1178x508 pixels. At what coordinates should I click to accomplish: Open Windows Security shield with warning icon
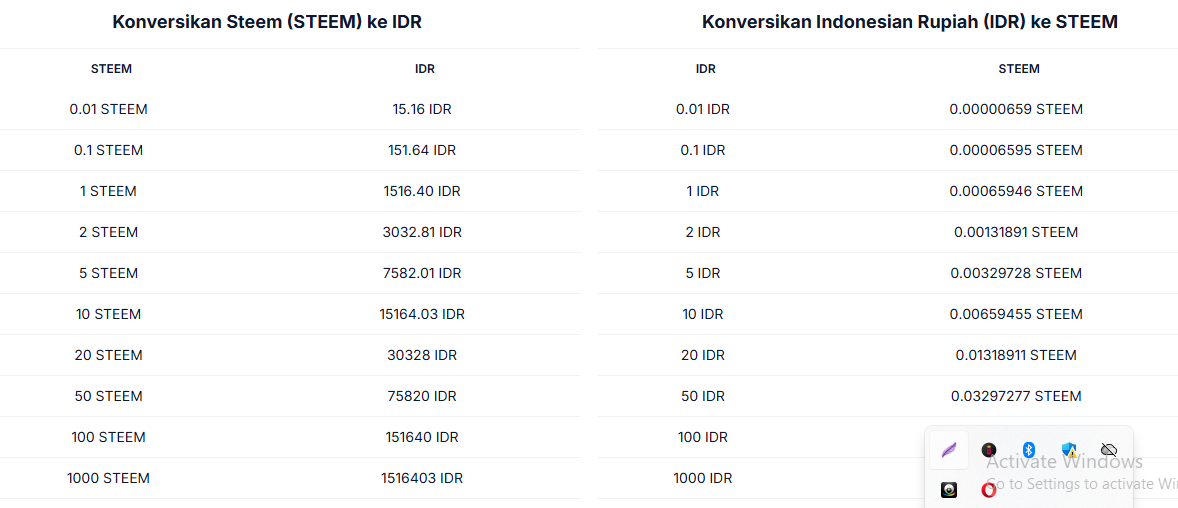coord(1070,450)
